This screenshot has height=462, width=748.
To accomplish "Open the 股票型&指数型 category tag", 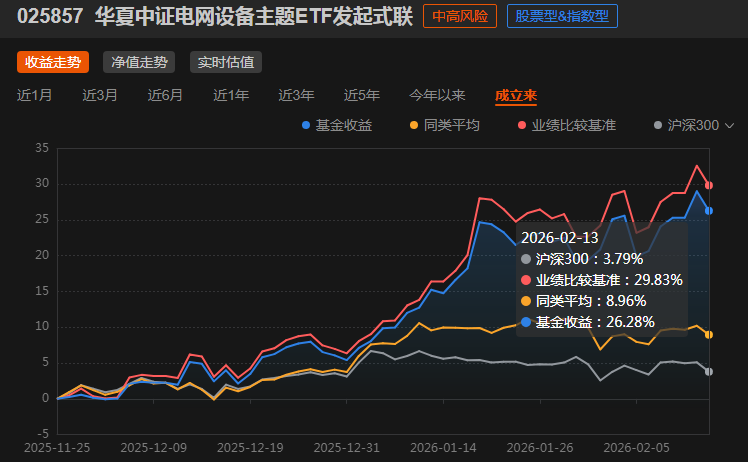I will point(562,16).
